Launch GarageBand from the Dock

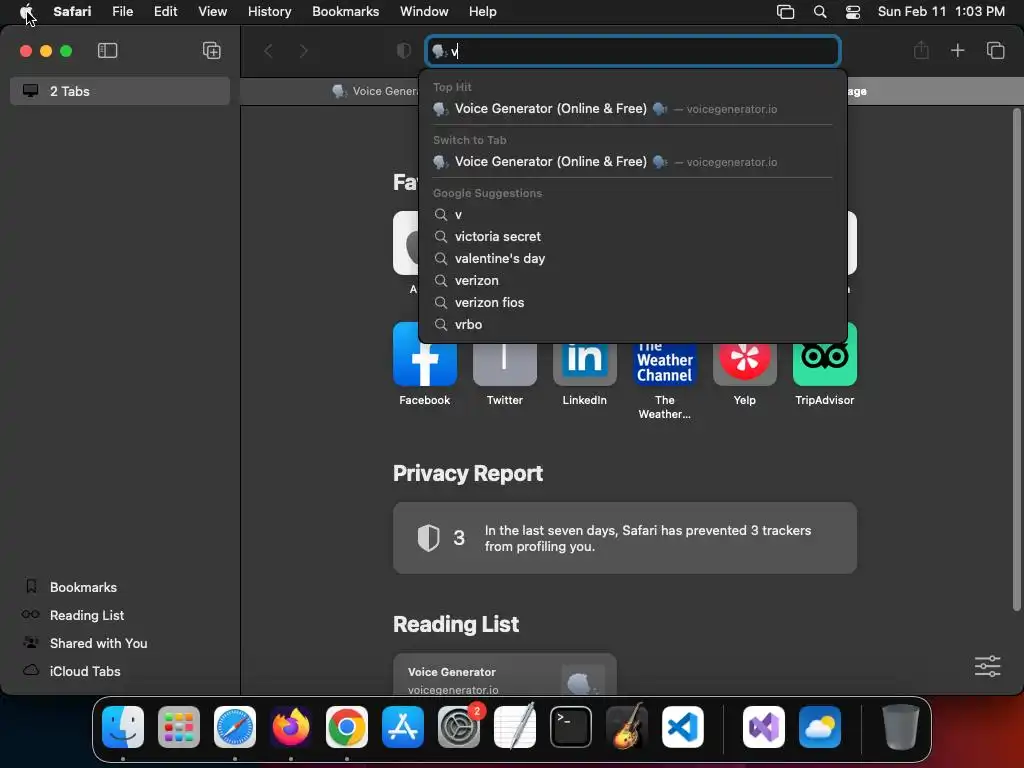tap(627, 727)
